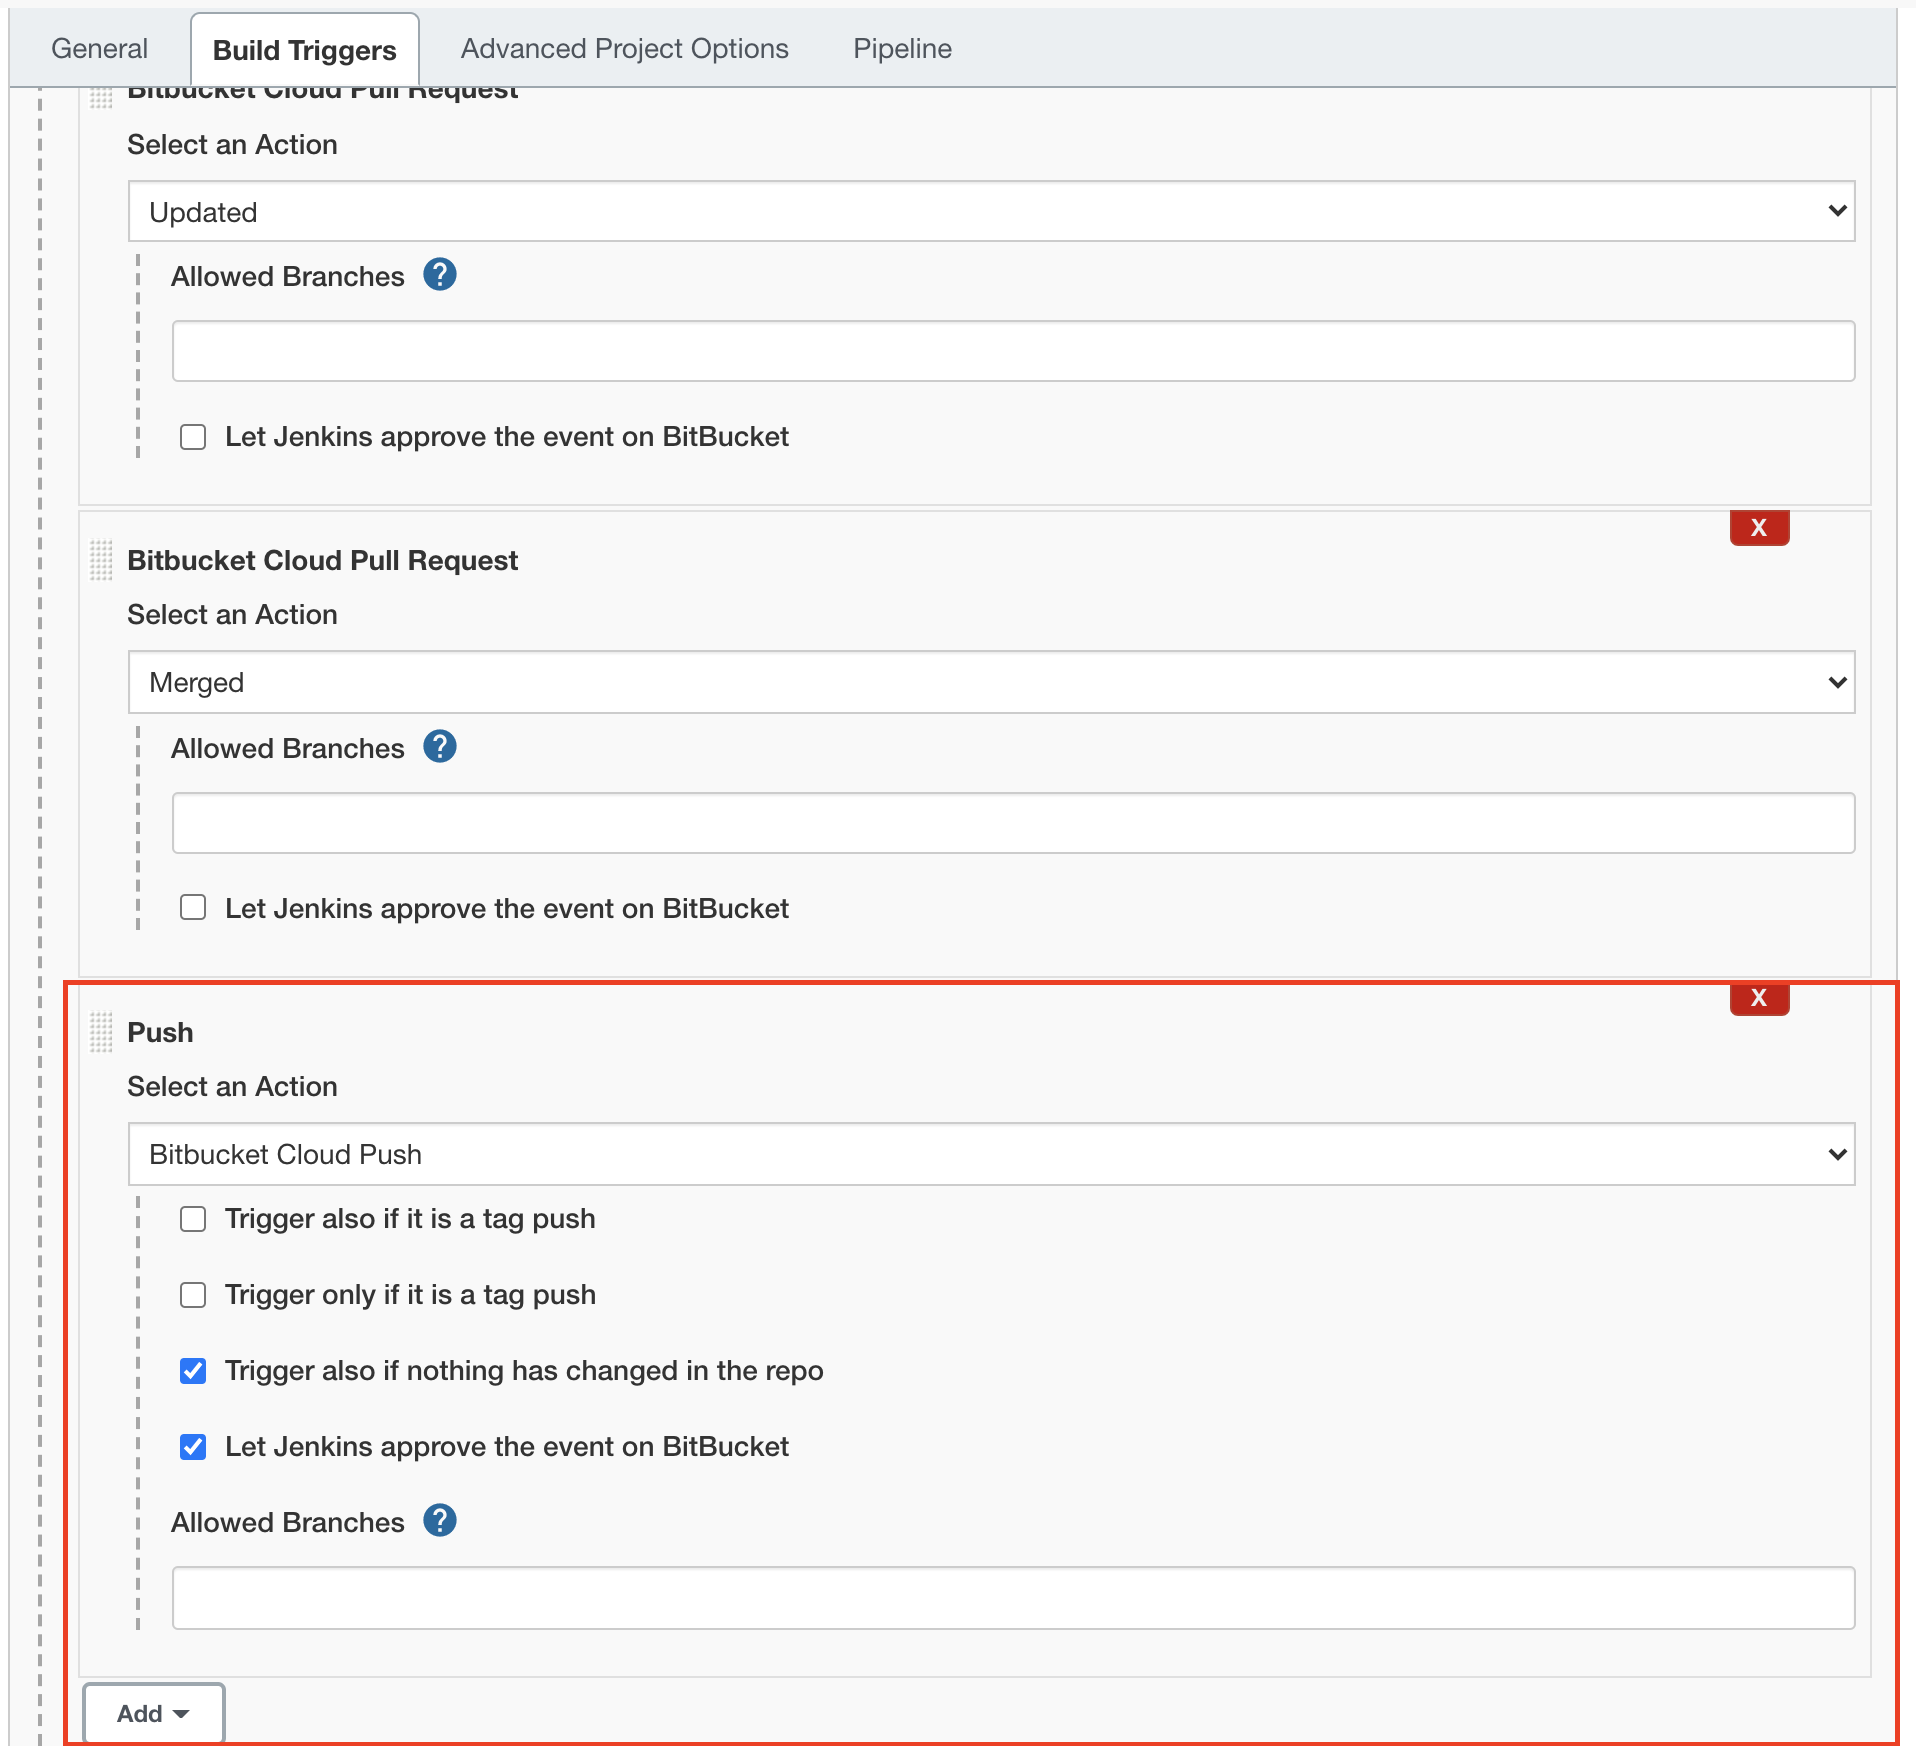Open the Allowed Branches help for Merged trigger

coord(440,746)
